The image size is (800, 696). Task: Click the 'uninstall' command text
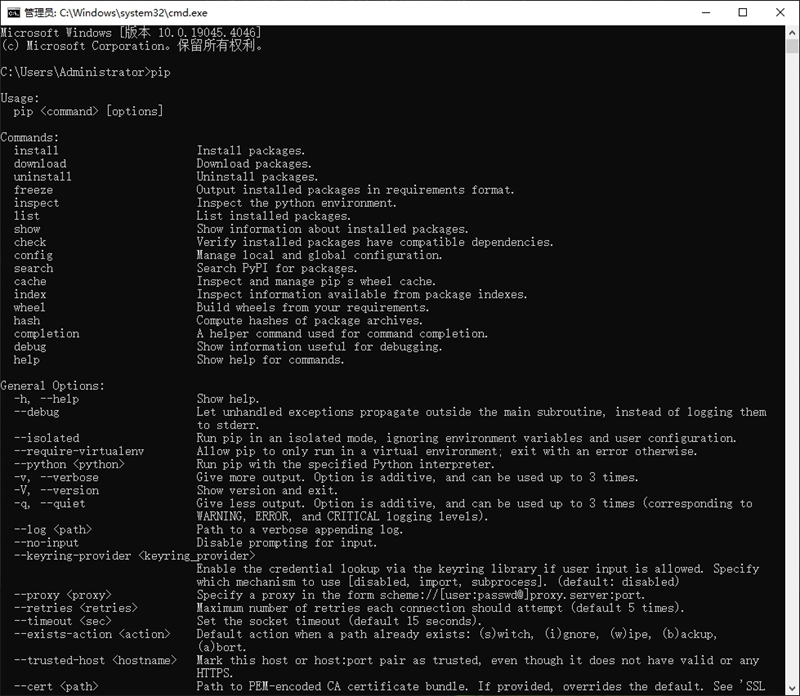[x=42, y=177]
